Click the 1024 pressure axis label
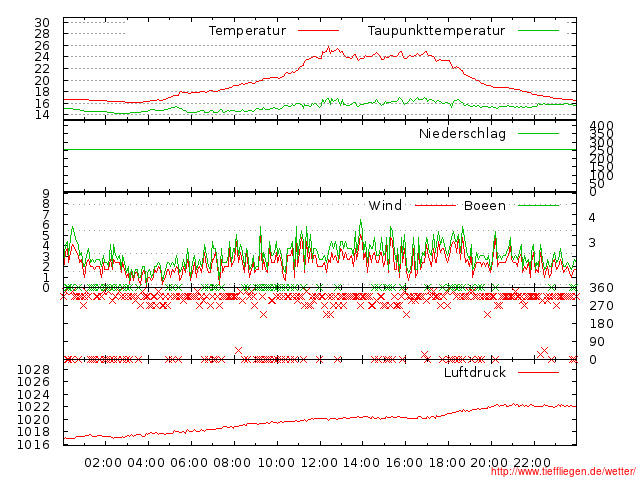640x480 pixels. (x=33, y=395)
